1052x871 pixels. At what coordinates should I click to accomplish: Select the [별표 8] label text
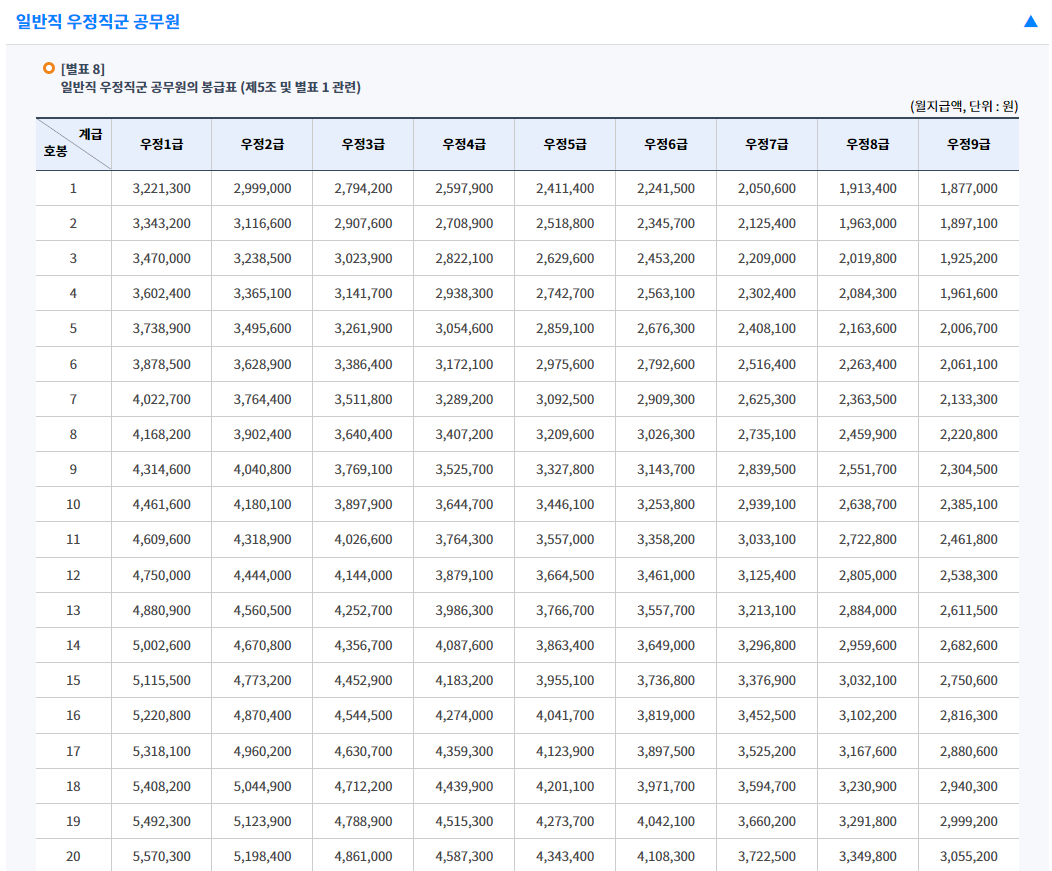(x=82, y=69)
